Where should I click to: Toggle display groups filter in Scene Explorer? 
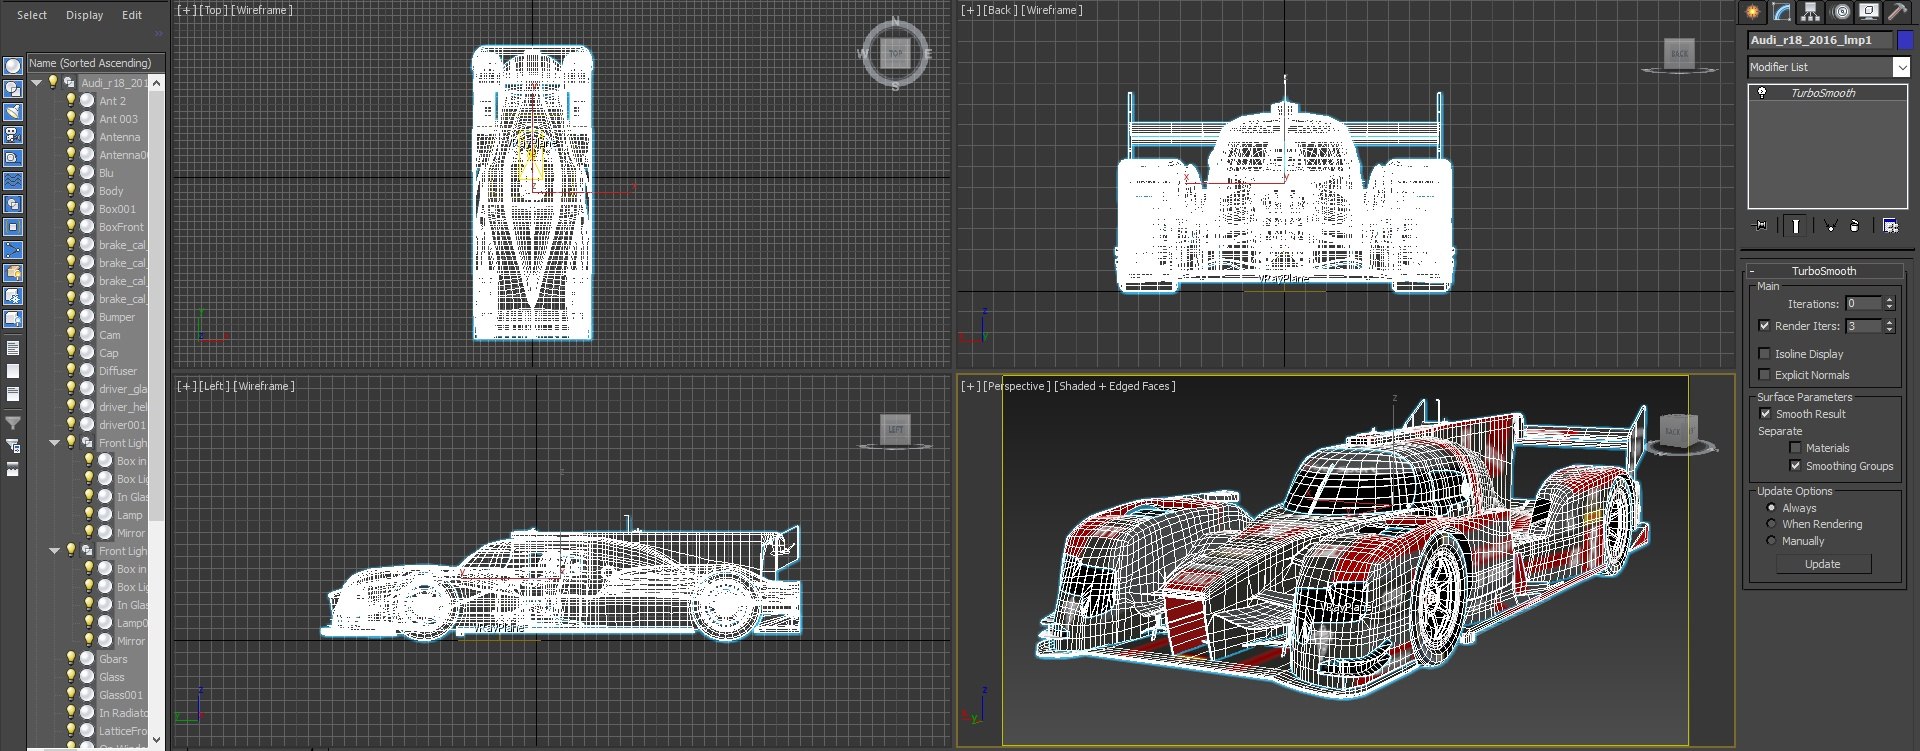(x=13, y=204)
